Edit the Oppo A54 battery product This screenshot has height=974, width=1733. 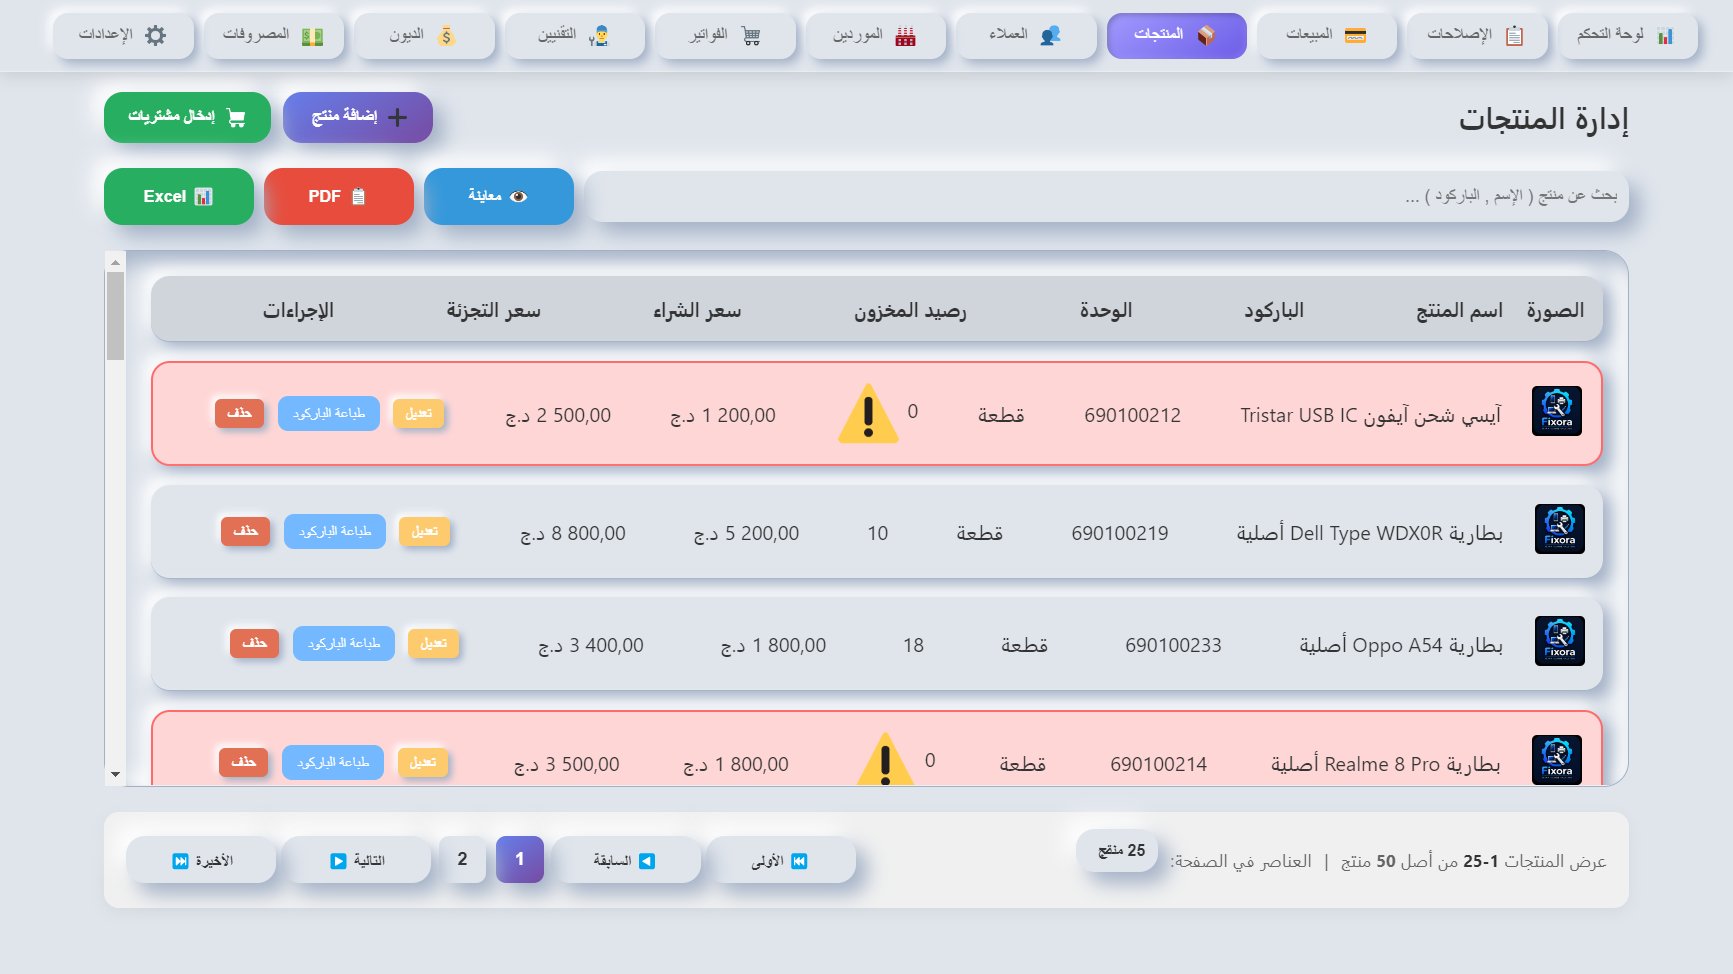[434, 643]
